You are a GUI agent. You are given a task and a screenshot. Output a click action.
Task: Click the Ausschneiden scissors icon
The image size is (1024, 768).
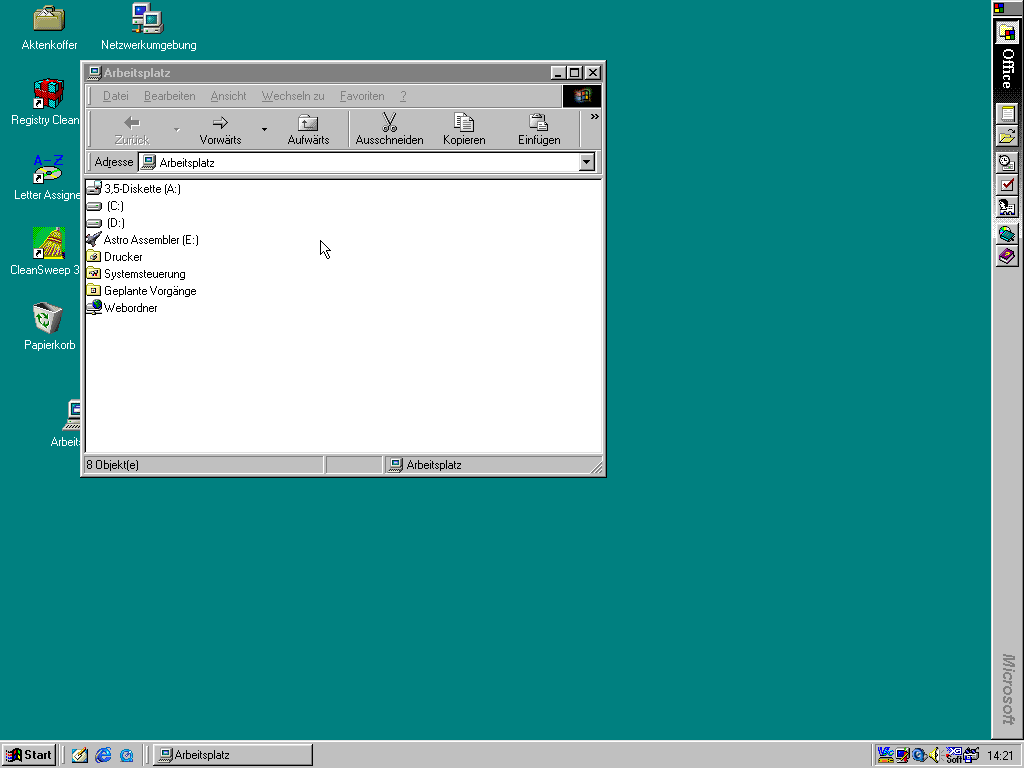click(389, 122)
